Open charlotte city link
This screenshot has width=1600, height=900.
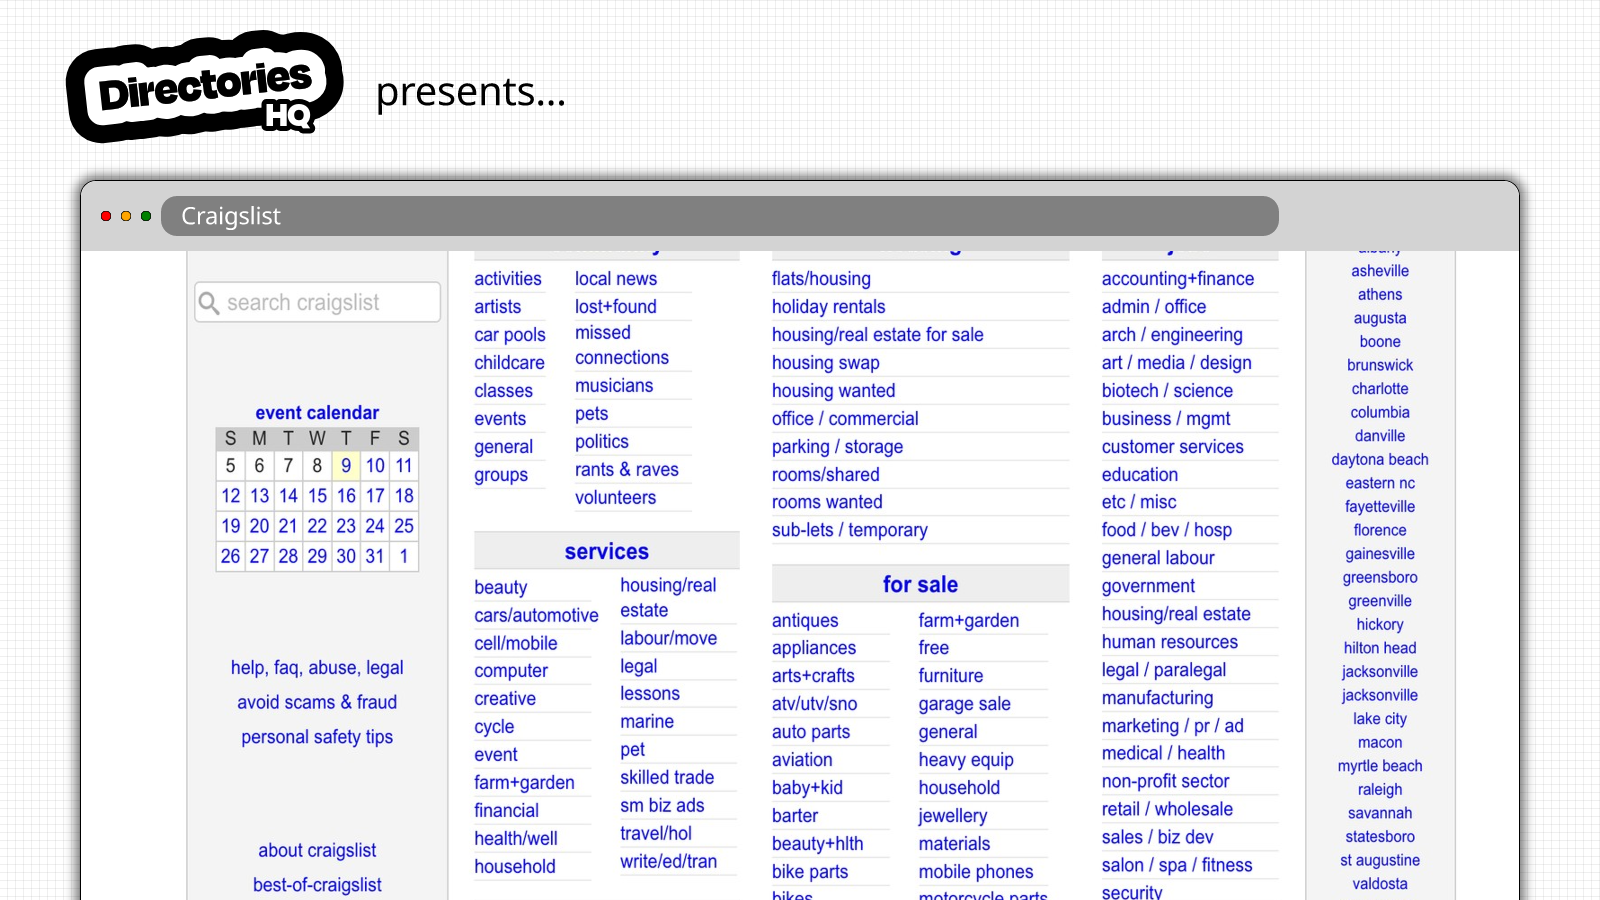tap(1380, 389)
